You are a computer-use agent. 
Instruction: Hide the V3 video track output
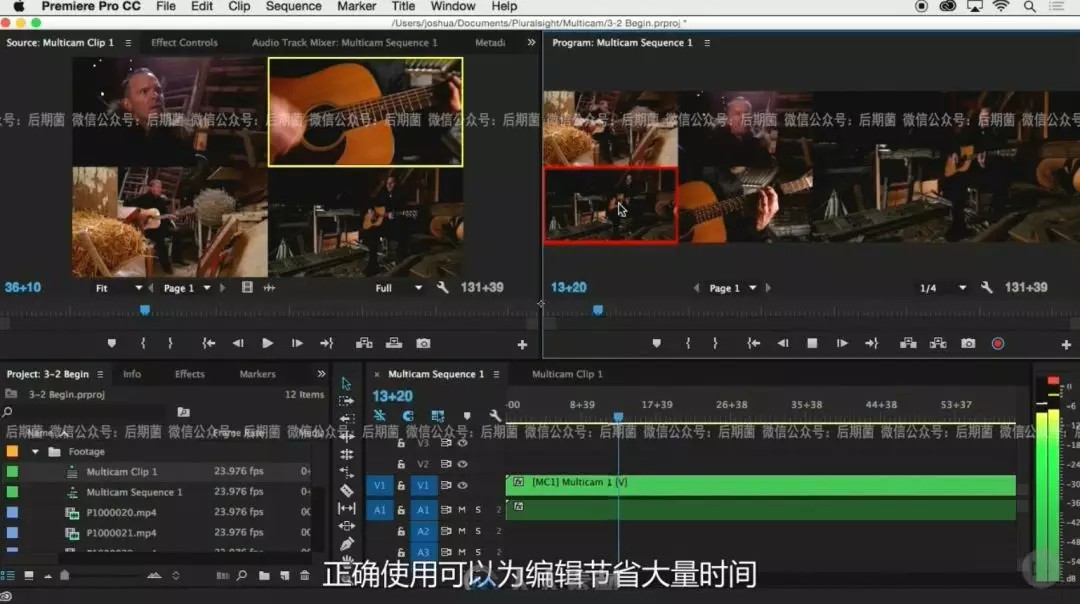pyautogui.click(x=463, y=444)
